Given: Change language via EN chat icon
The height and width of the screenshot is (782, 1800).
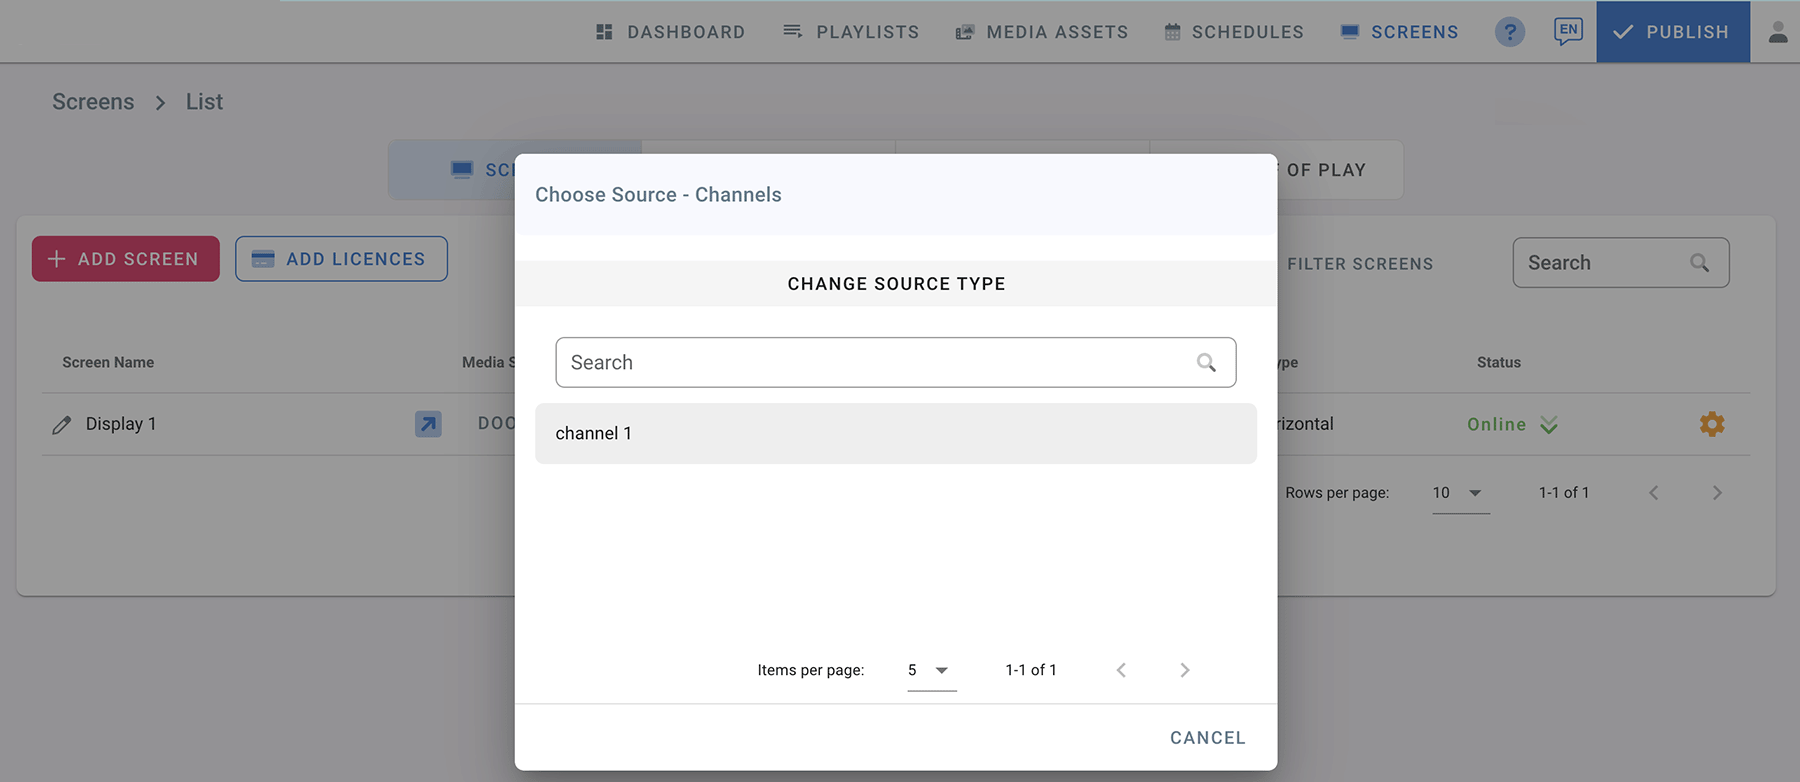Looking at the screenshot, I should (x=1568, y=31).
